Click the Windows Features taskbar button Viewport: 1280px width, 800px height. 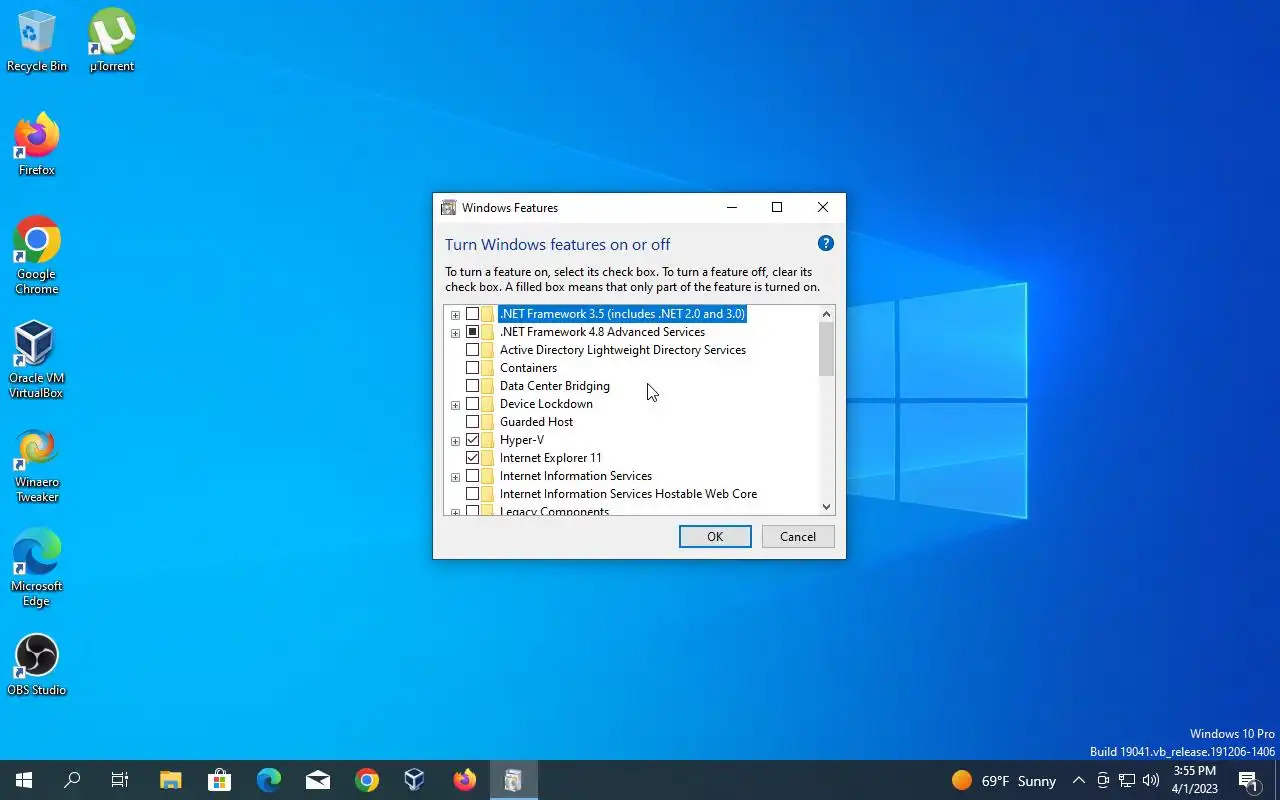(513, 780)
